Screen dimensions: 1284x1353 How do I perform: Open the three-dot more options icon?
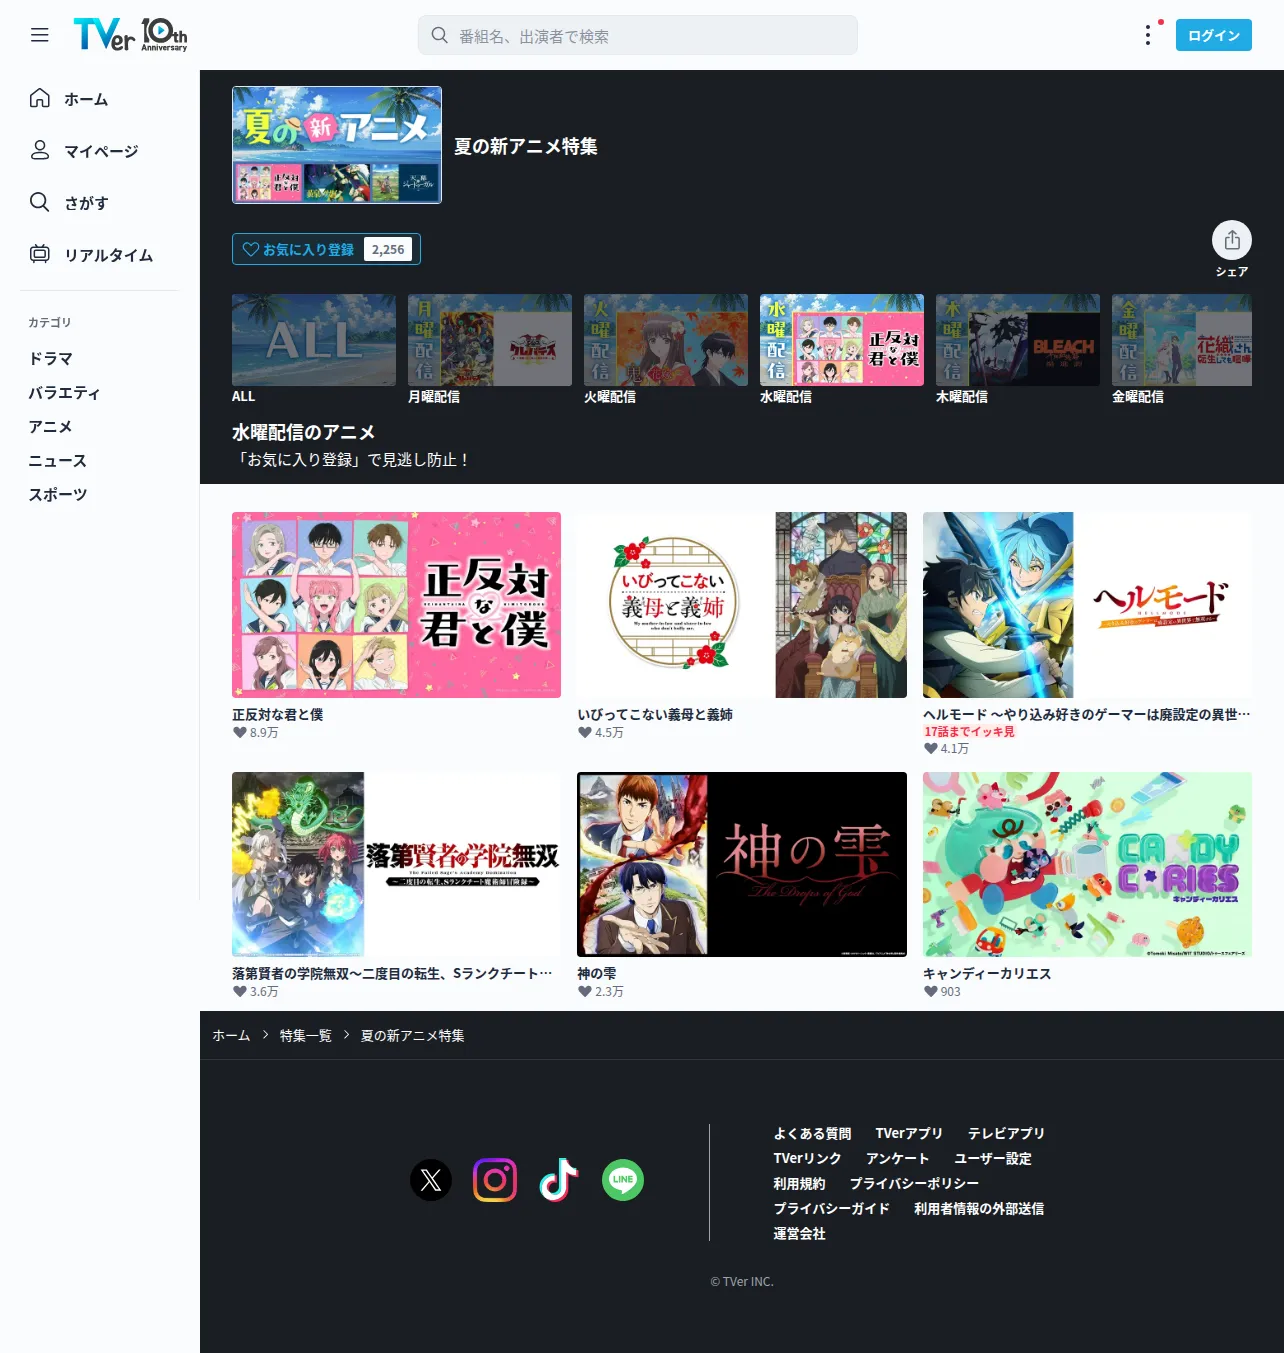point(1148,35)
